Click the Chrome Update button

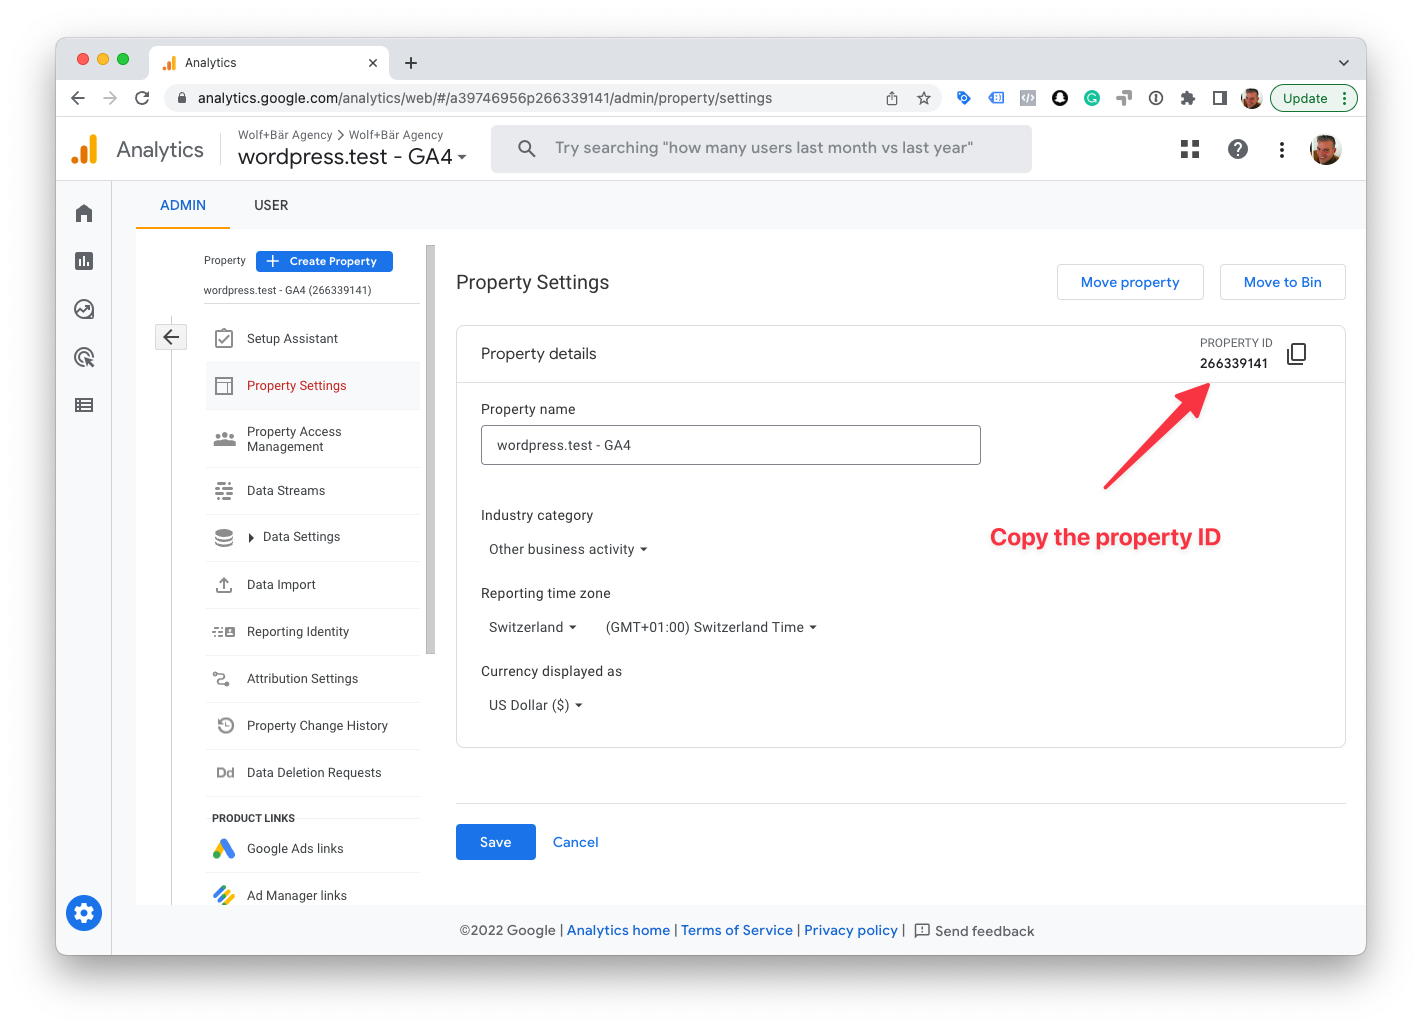pos(1313,98)
